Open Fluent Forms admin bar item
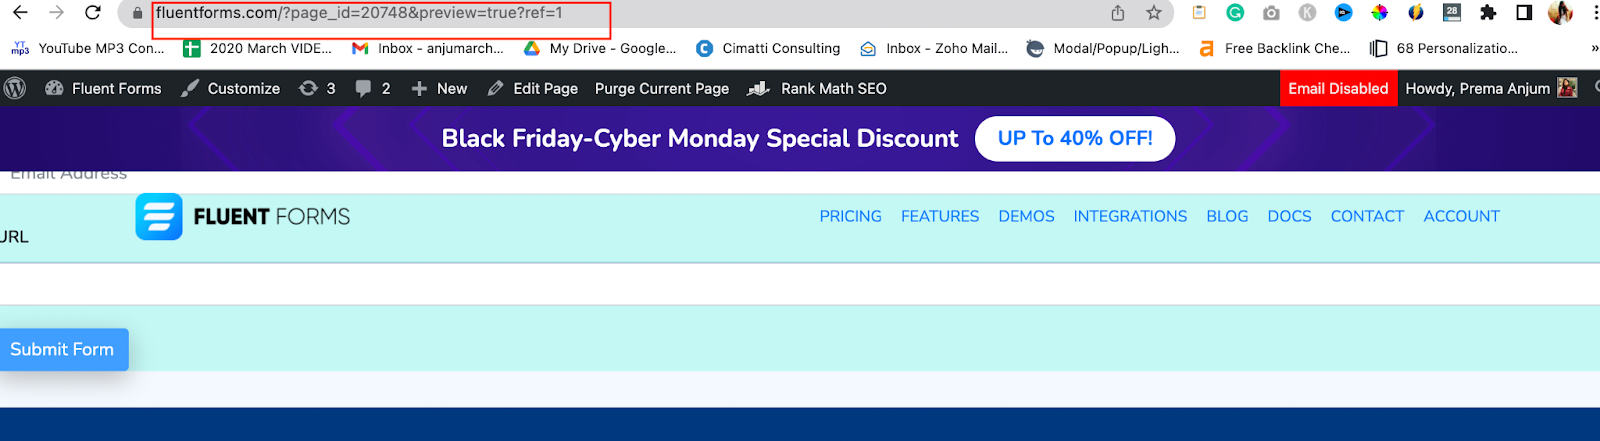Screen dimensions: 1600x441 click(103, 88)
